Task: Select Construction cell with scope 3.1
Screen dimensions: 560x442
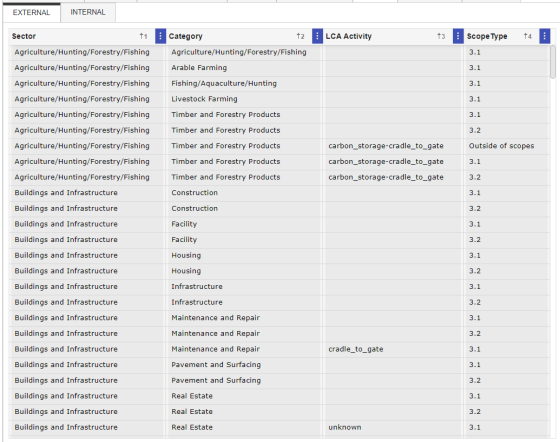Action: click(244, 193)
